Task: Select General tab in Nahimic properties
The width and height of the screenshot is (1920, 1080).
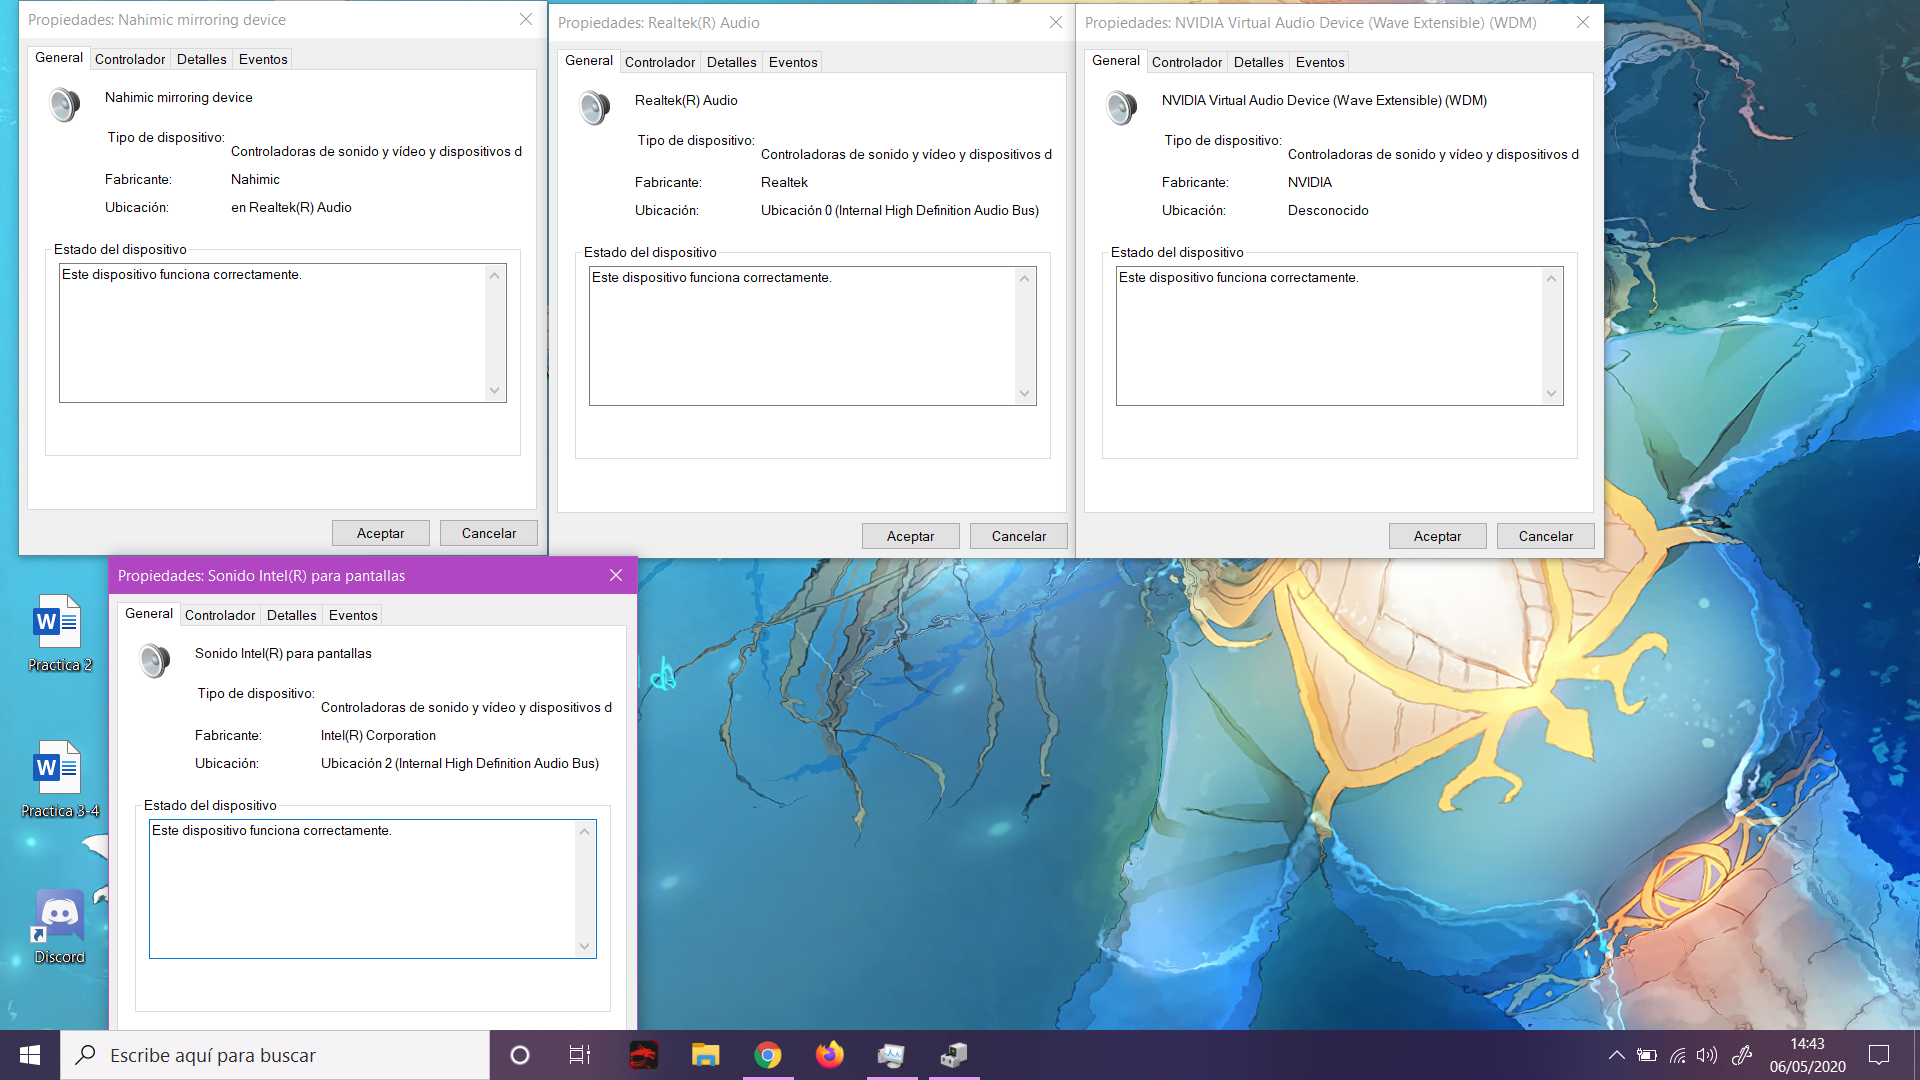Action: (59, 58)
